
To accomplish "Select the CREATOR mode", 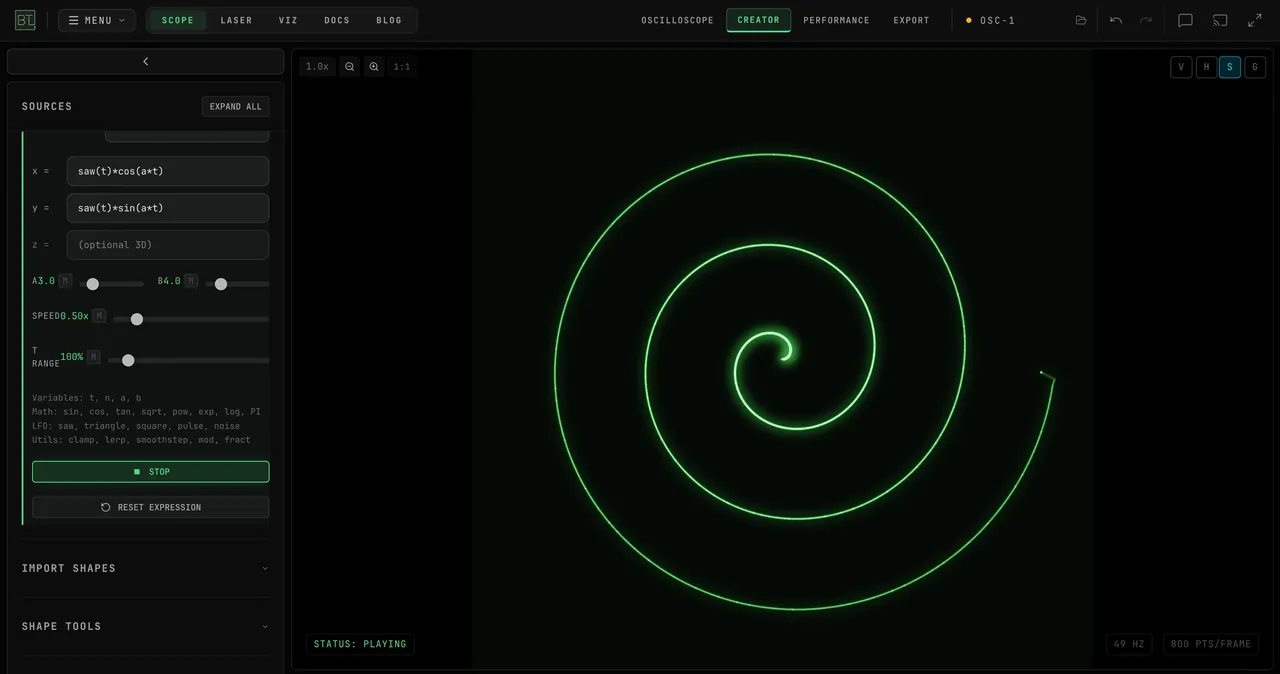I will point(758,20).
